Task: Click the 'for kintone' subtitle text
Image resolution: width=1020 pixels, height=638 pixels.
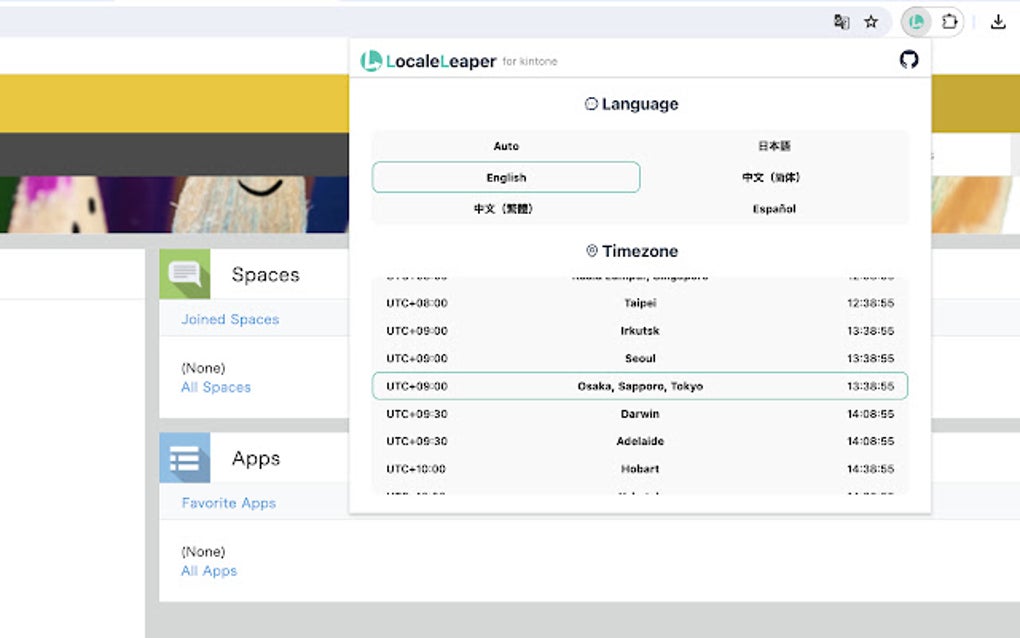Action: point(530,61)
